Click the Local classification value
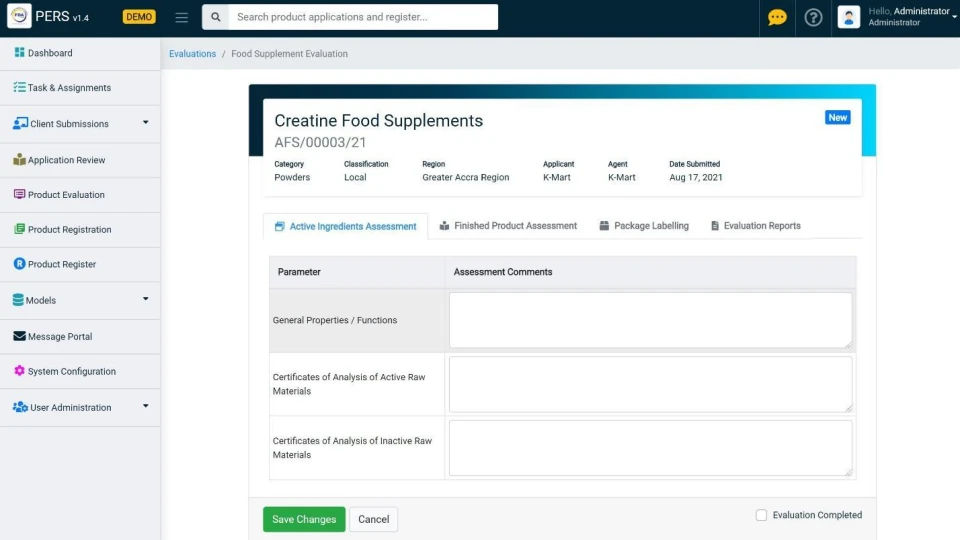Screen dimensions: 960x540 click(355, 178)
